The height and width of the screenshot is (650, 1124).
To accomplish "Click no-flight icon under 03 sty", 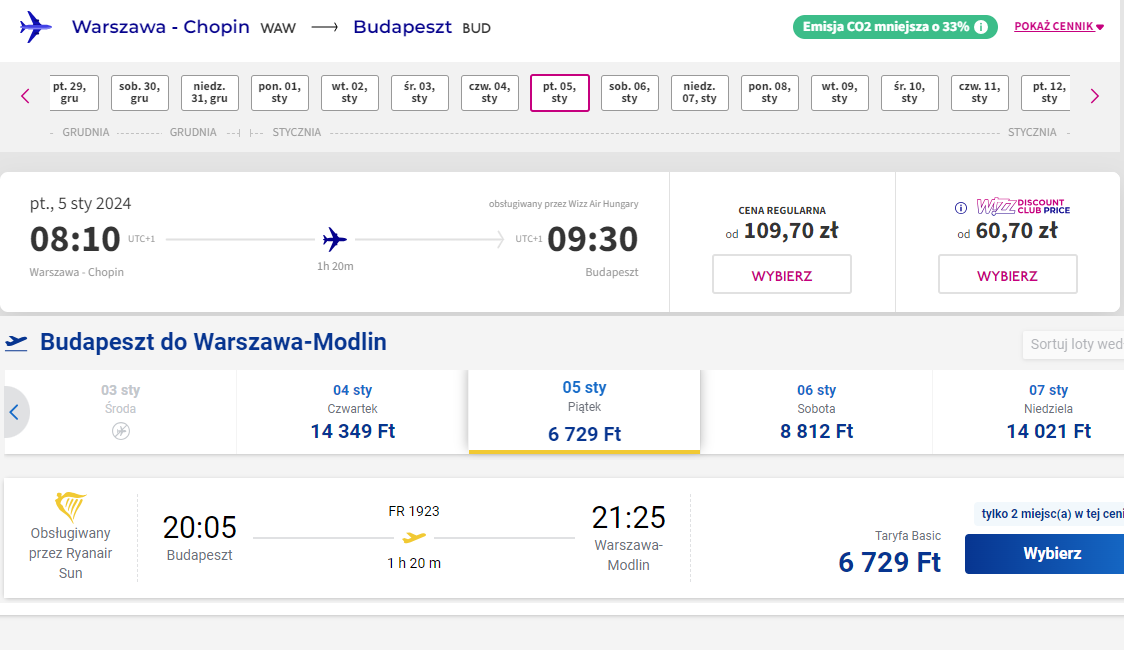I will (120, 431).
